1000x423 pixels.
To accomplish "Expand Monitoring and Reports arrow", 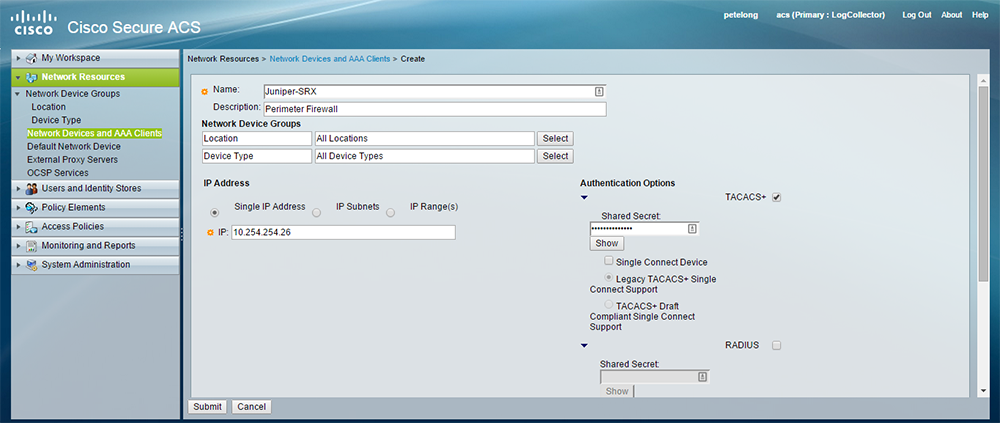I will click(x=18, y=246).
